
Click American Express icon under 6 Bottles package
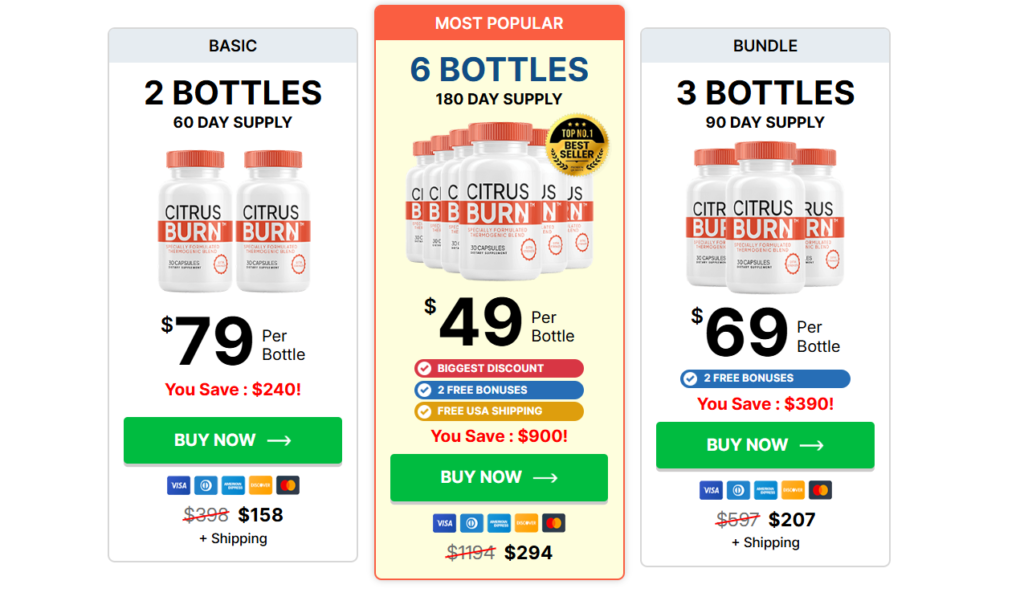pyautogui.click(x=499, y=523)
